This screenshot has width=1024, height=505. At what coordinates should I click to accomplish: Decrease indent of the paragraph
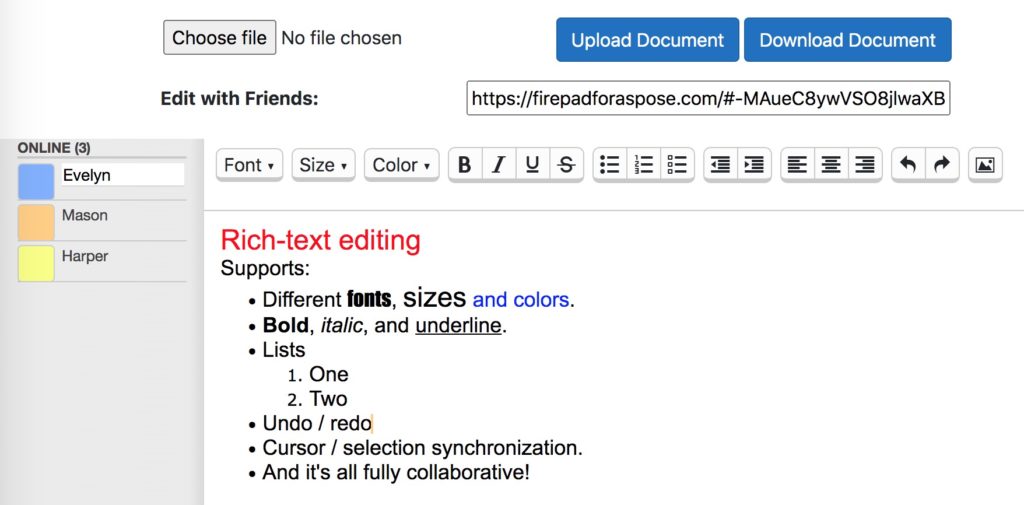(721, 165)
